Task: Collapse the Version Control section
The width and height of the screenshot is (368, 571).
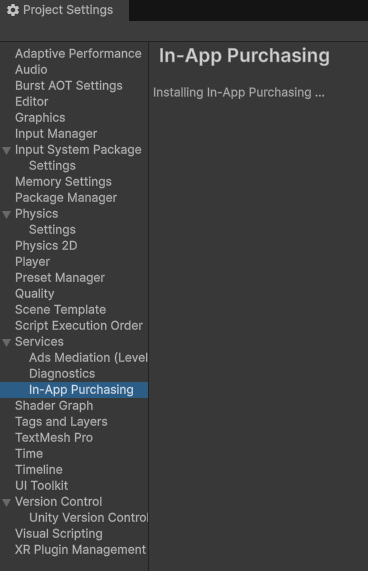Action: (7, 503)
